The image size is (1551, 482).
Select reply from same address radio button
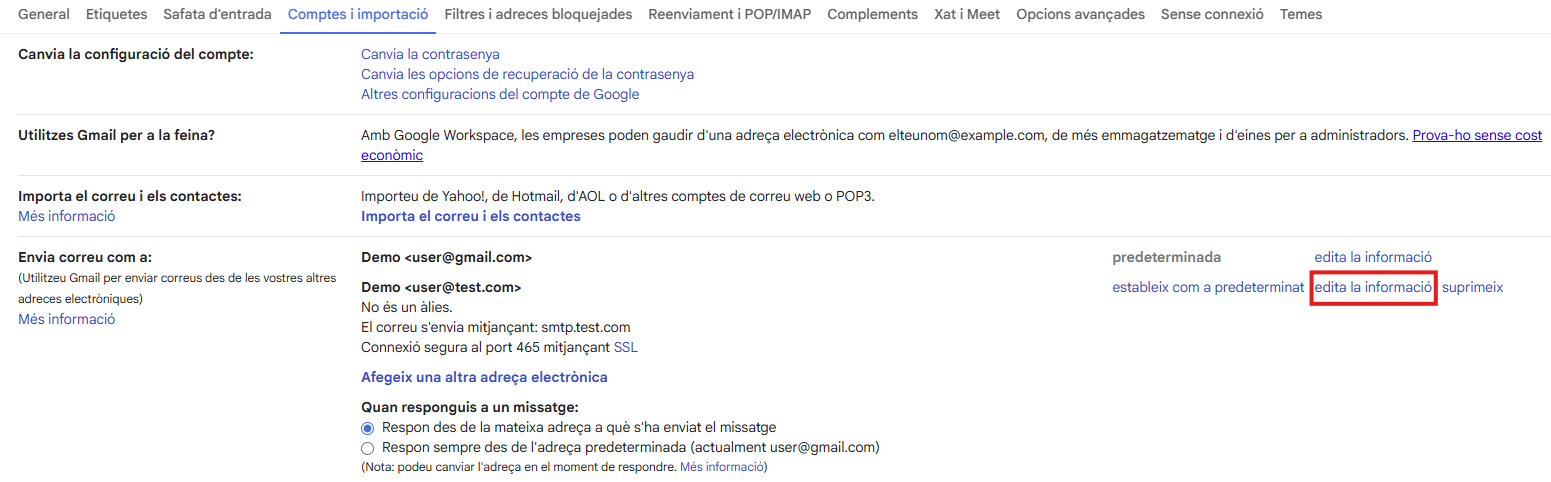pyautogui.click(x=367, y=428)
